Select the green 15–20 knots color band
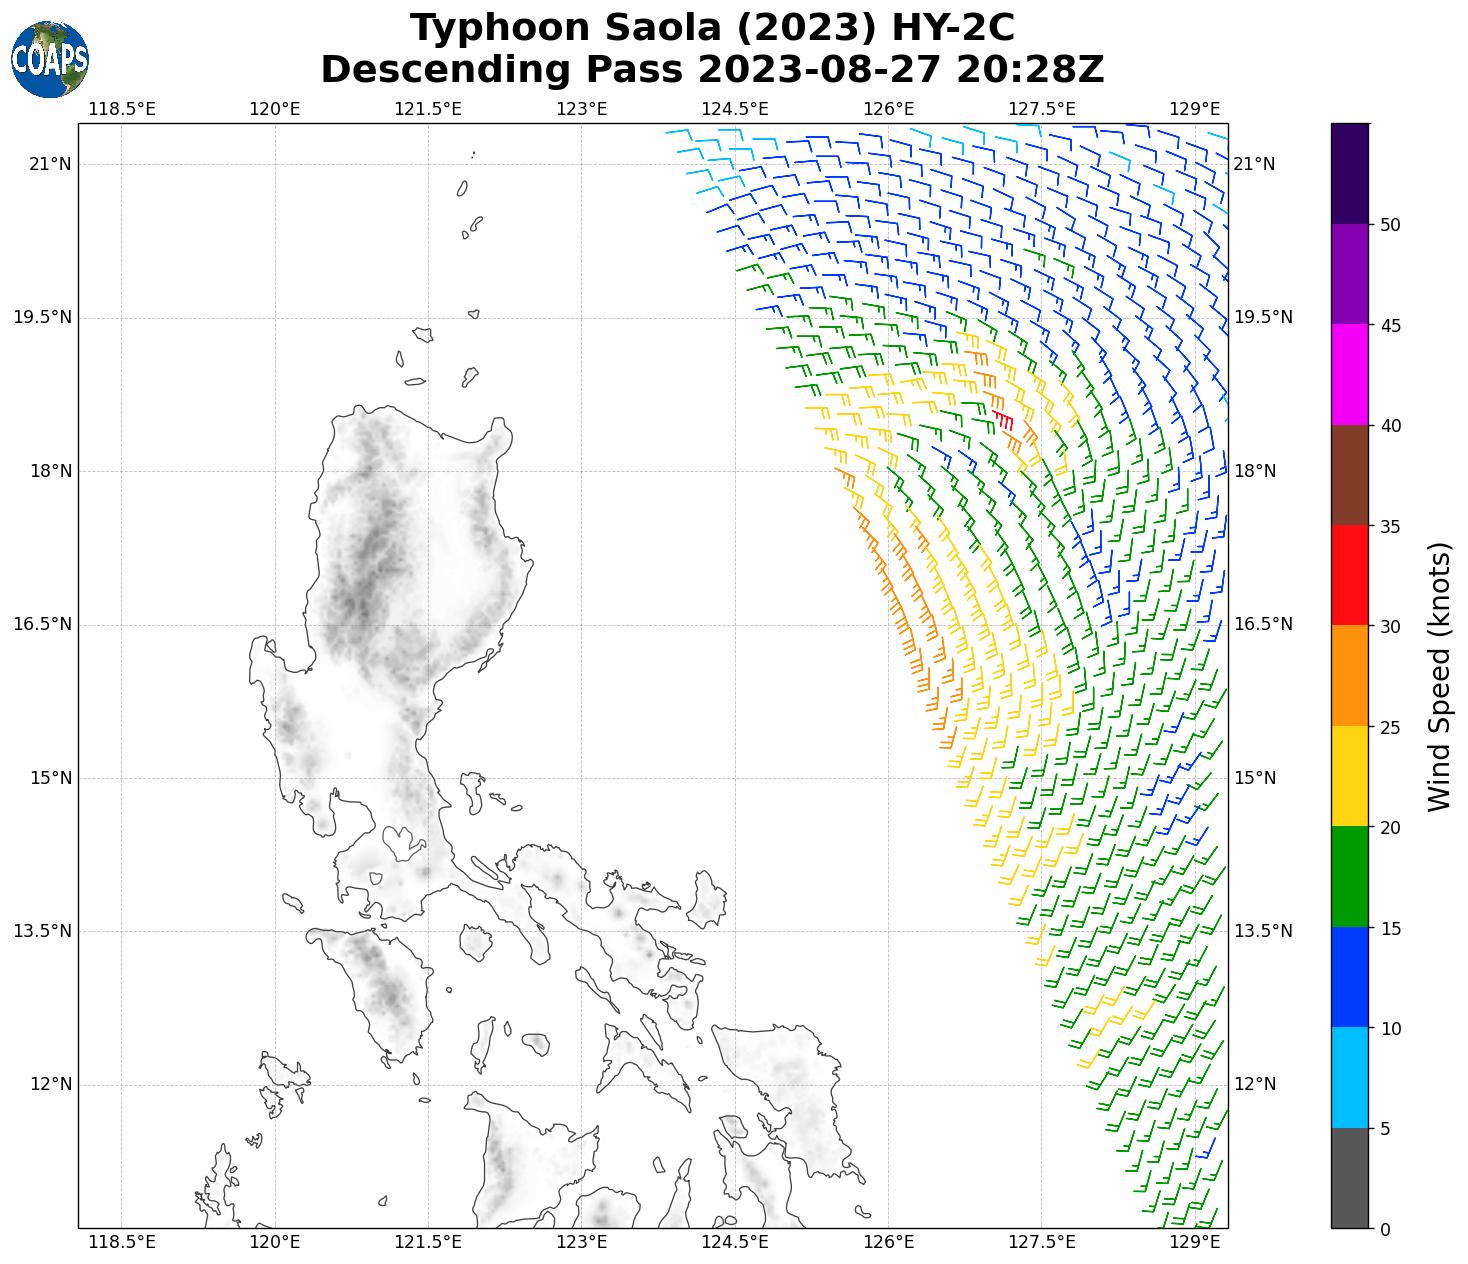 click(x=1349, y=877)
